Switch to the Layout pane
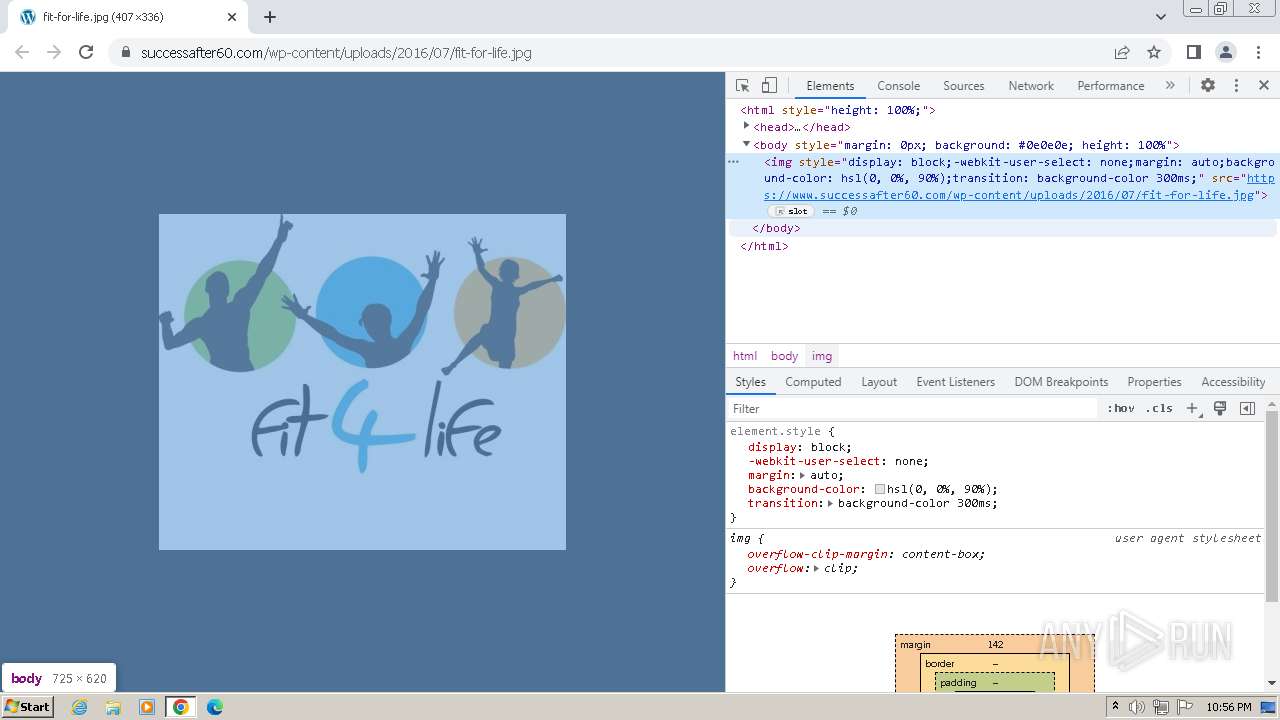Screen dimensions: 1280x720 pyautogui.click(x=879, y=382)
